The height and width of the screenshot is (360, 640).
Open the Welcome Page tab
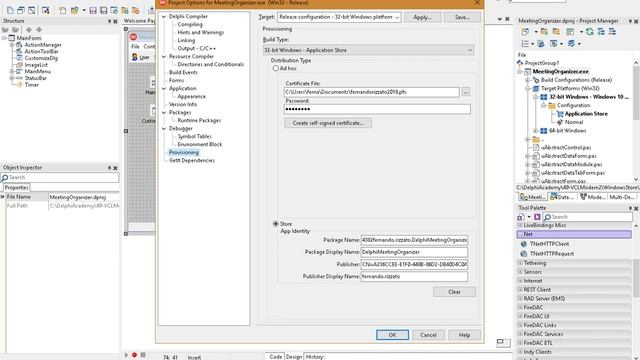(x=139, y=21)
